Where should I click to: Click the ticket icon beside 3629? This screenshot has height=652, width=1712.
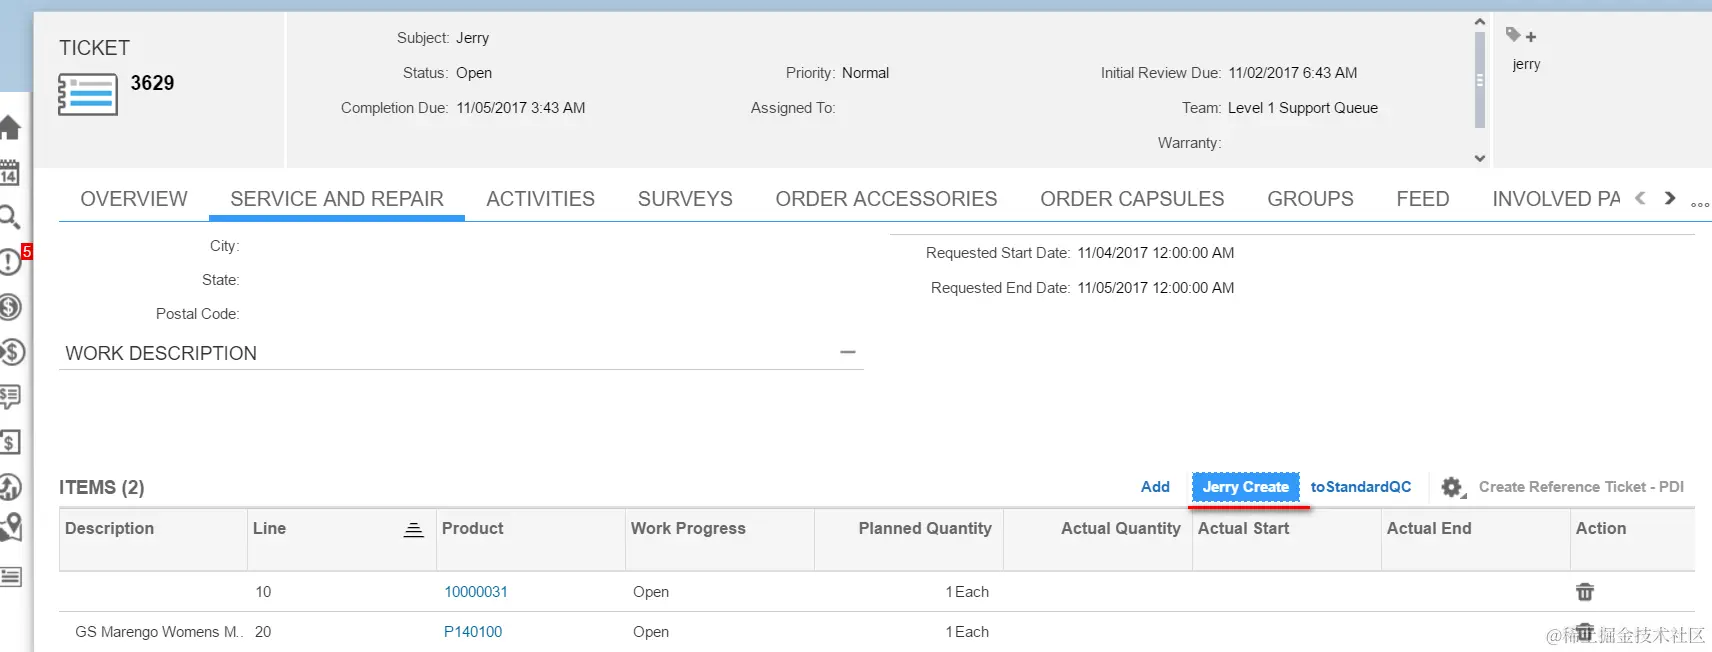coord(88,95)
